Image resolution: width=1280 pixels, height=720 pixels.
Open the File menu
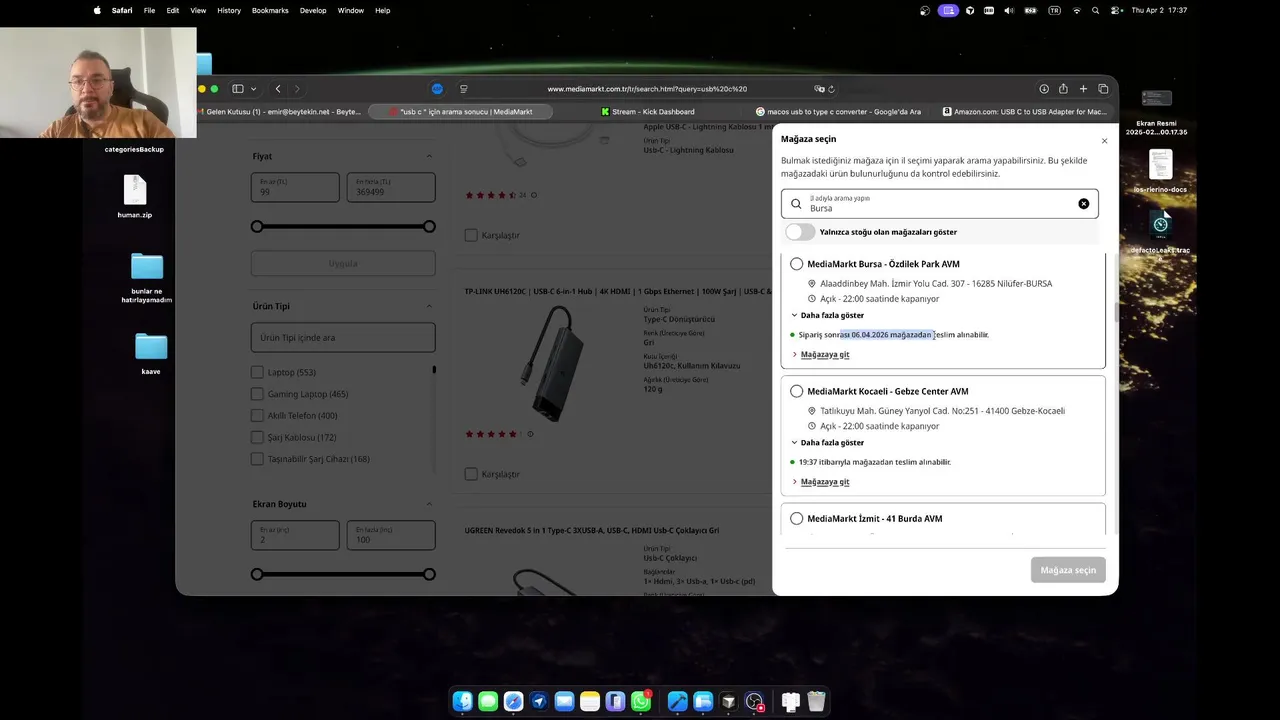(x=149, y=10)
